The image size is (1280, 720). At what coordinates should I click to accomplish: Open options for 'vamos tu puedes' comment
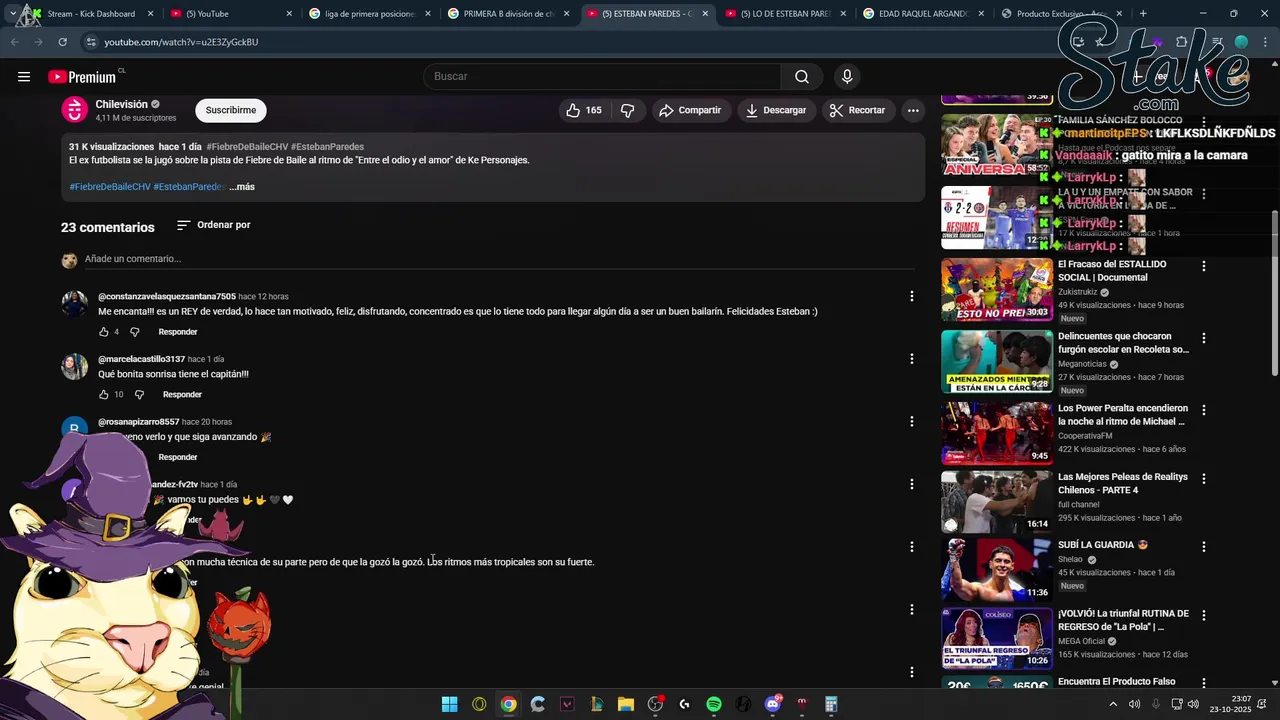[x=911, y=484]
